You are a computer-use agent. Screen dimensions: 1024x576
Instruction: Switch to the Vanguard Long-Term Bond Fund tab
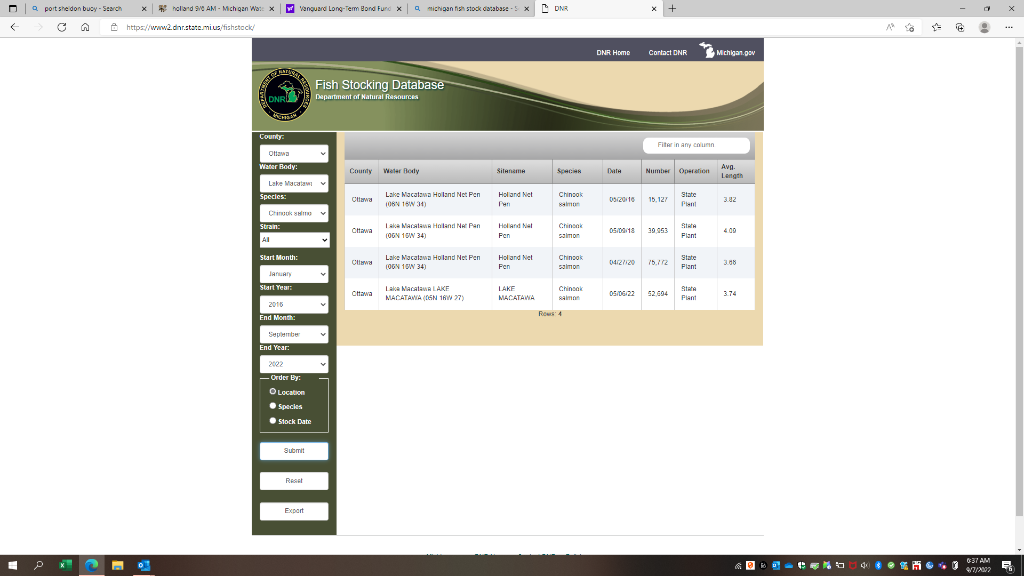pos(337,8)
